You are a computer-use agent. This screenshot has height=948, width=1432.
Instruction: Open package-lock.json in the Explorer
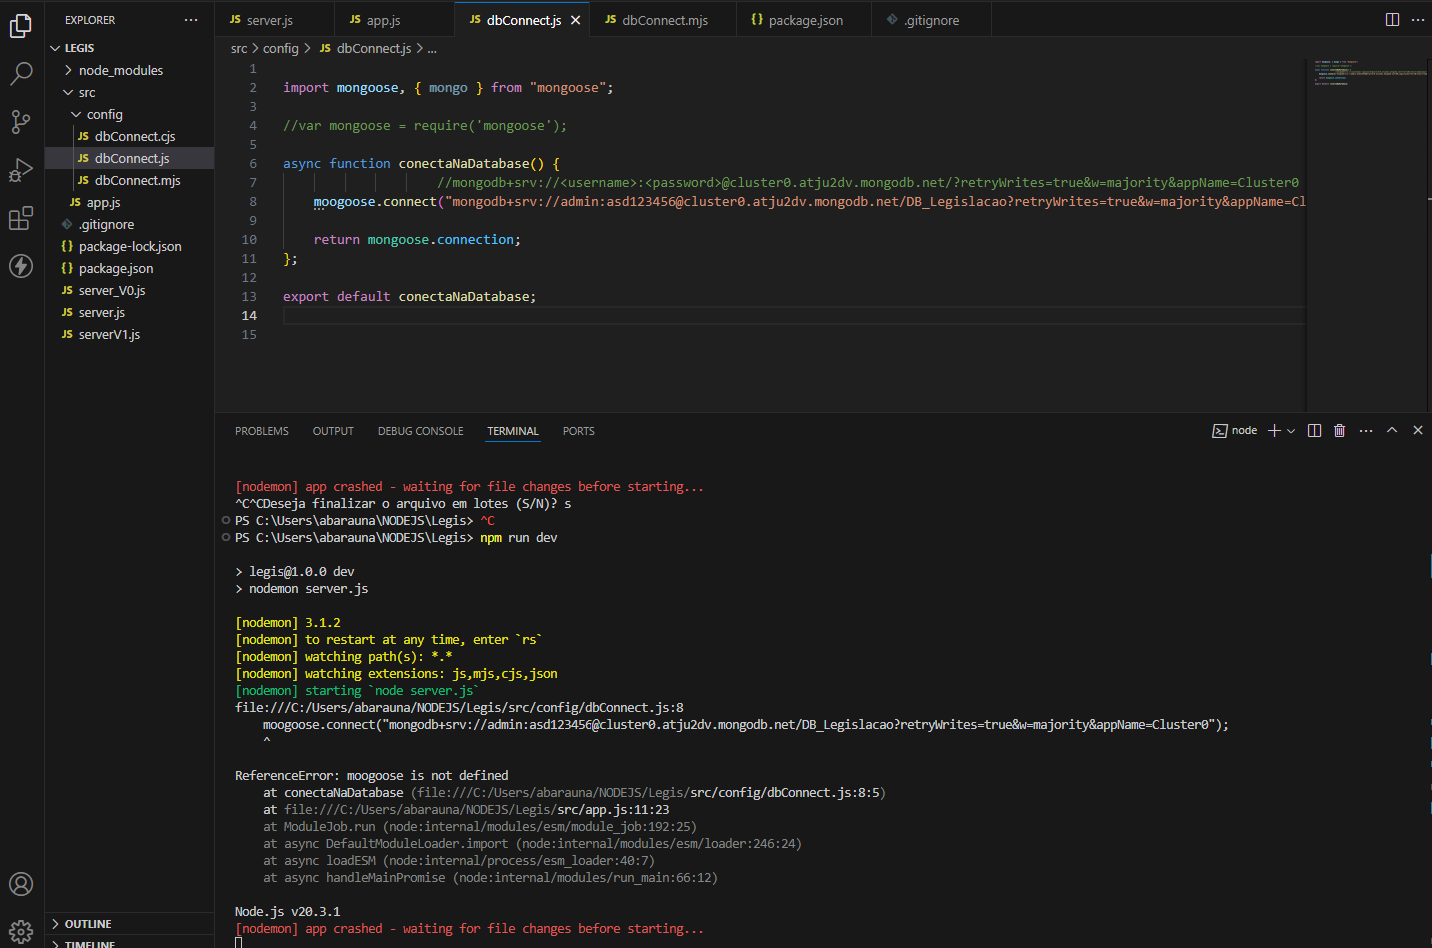[130, 246]
